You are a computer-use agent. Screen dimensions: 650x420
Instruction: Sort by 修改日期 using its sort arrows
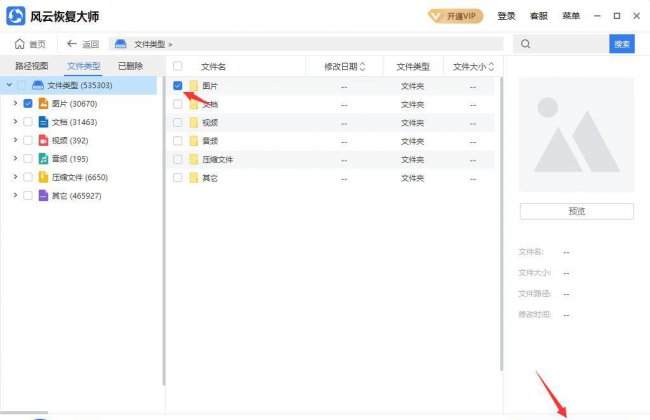click(362, 66)
